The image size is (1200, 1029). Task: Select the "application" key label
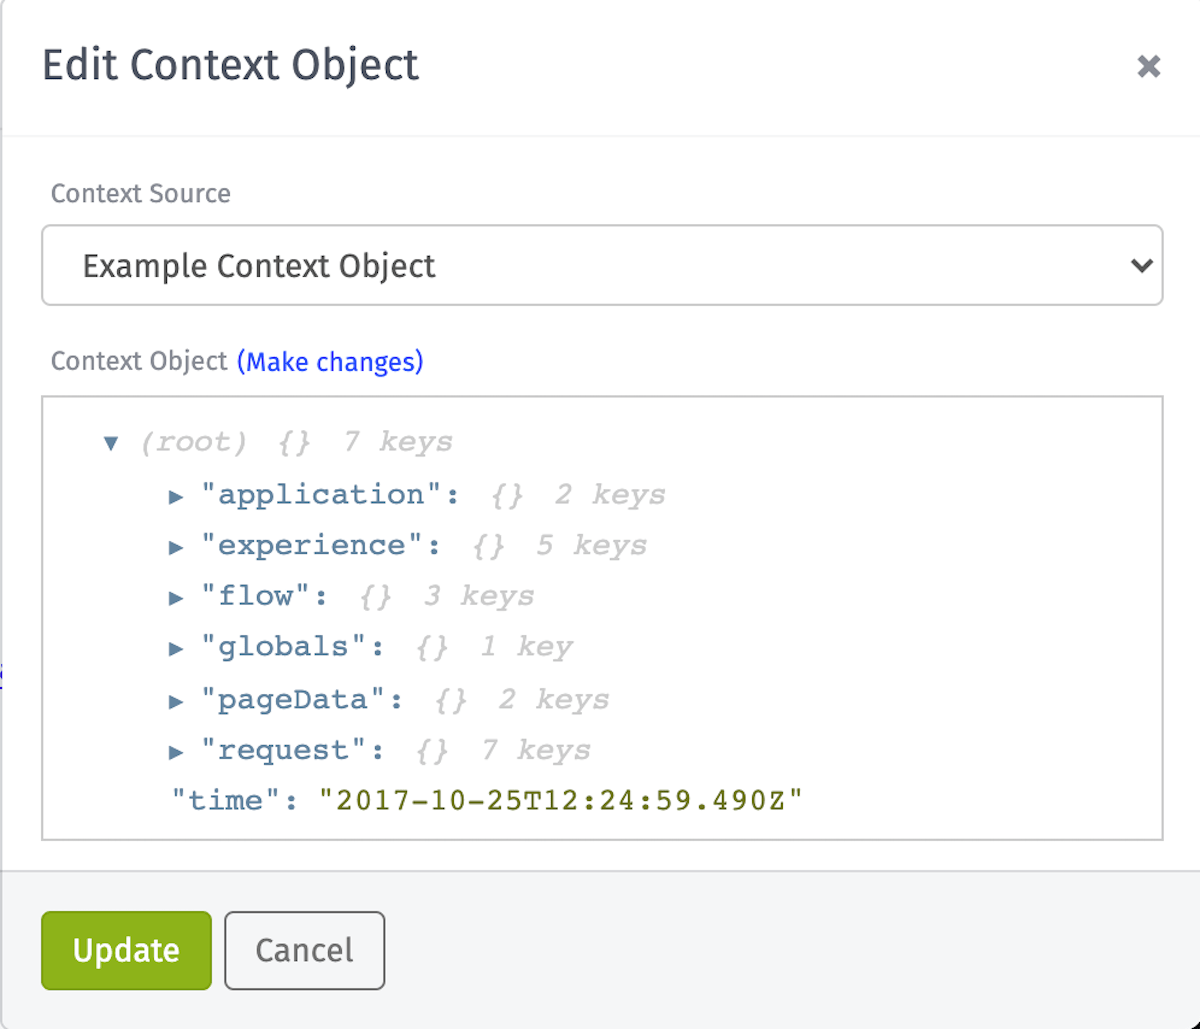(x=321, y=495)
